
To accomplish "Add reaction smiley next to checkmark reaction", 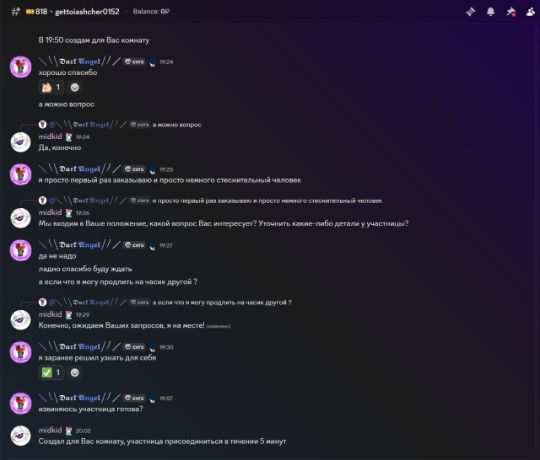I will coord(75,373).
